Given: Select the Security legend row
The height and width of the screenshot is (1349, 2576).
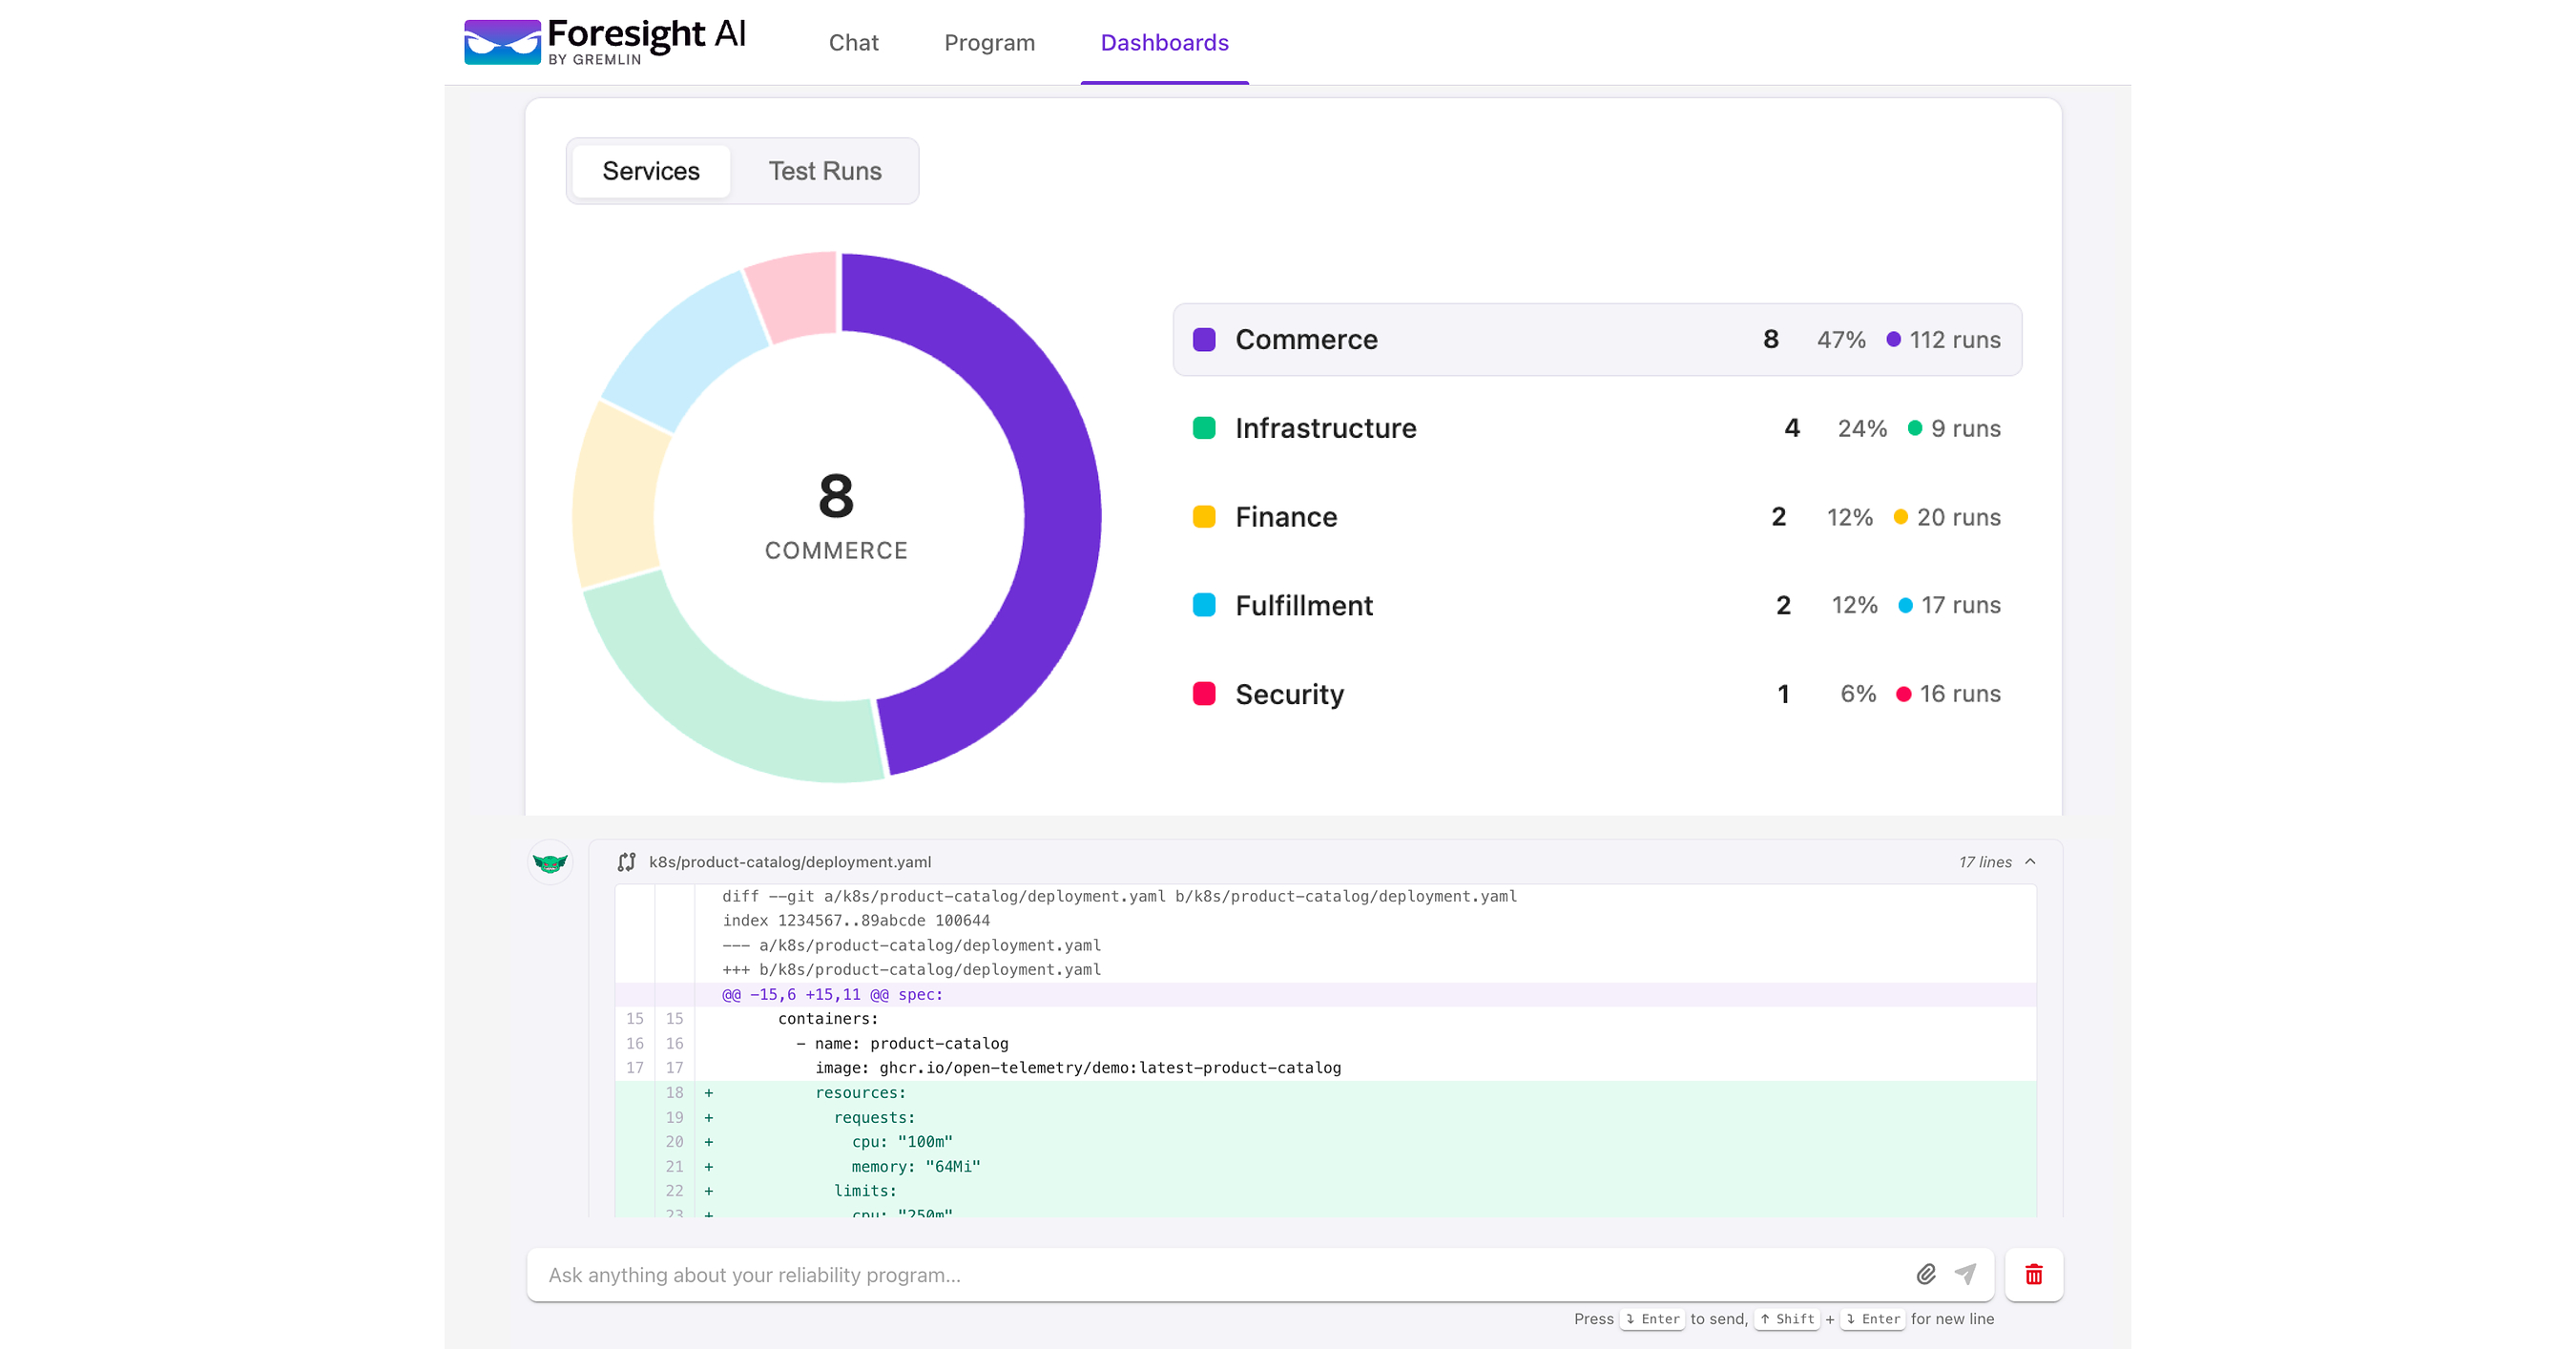Looking at the screenshot, I should pos(1597,694).
